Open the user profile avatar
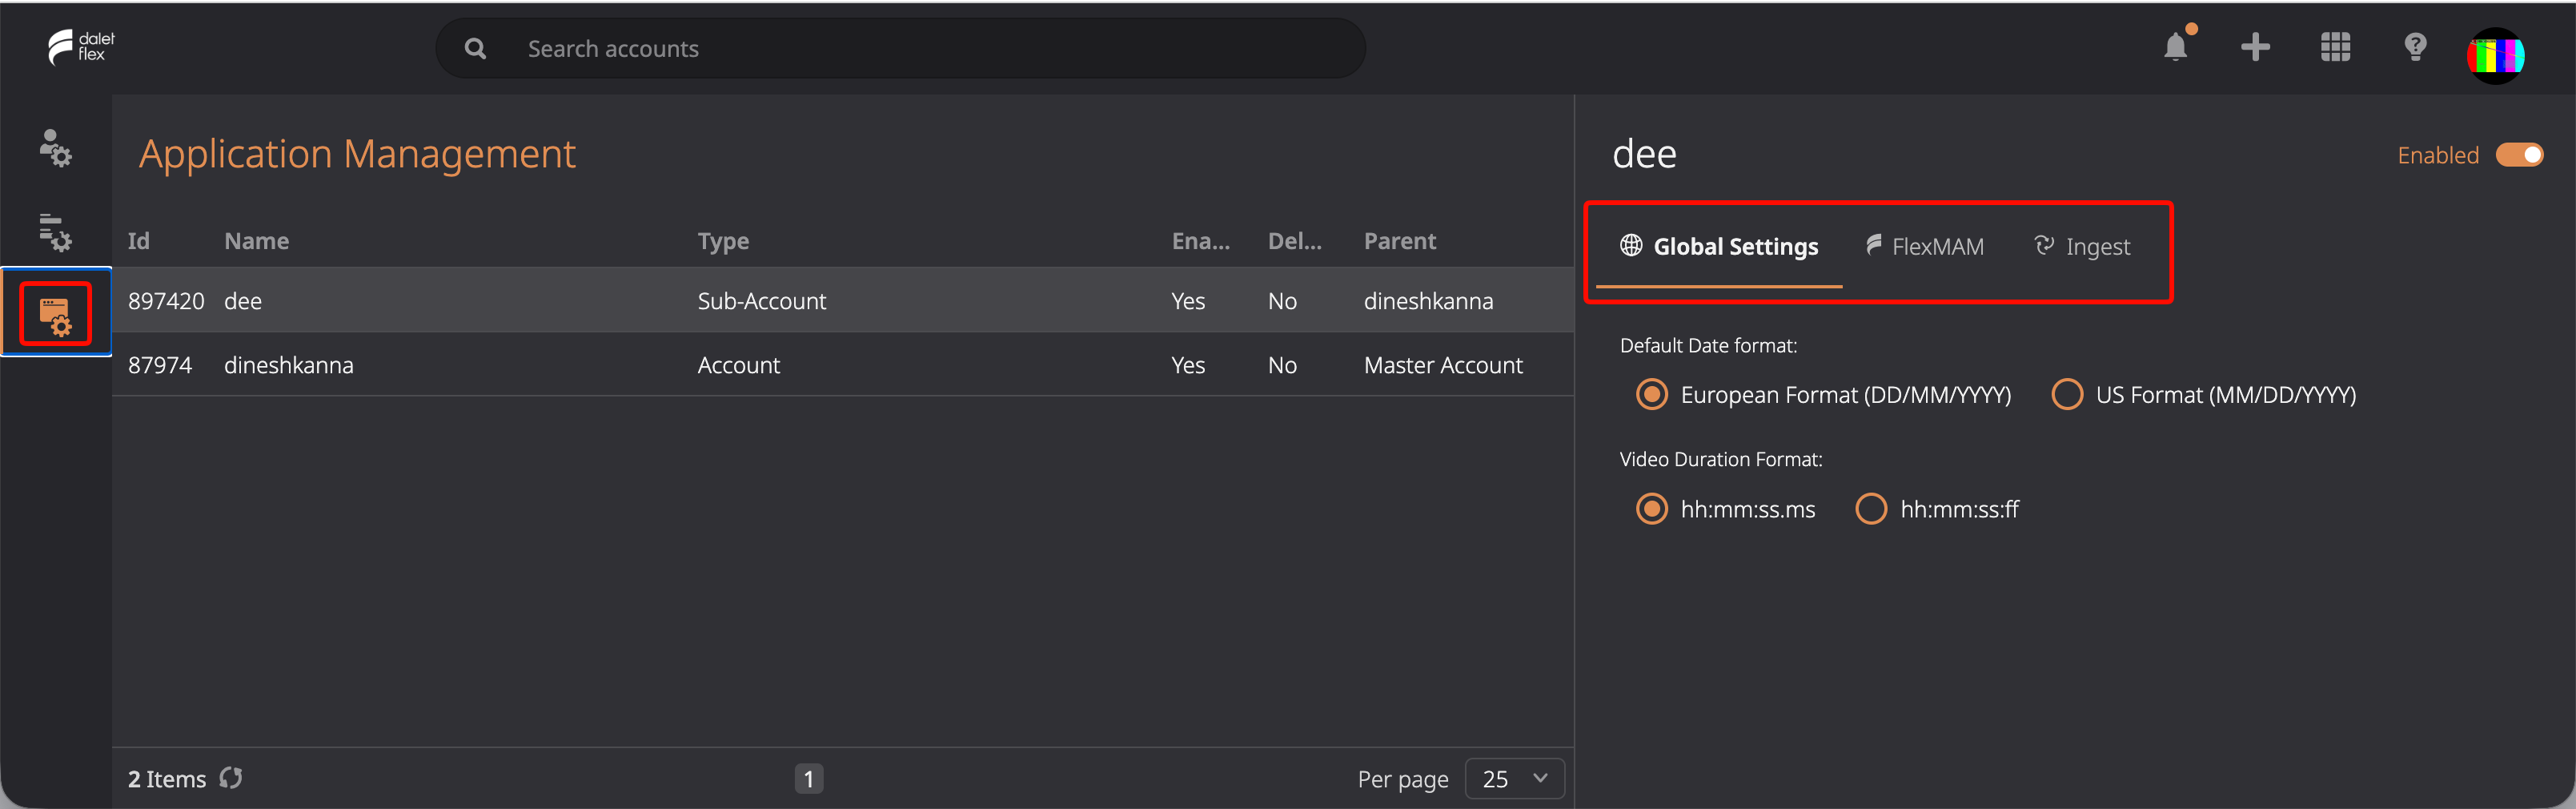Screen dimensions: 2576x809 [2495, 55]
